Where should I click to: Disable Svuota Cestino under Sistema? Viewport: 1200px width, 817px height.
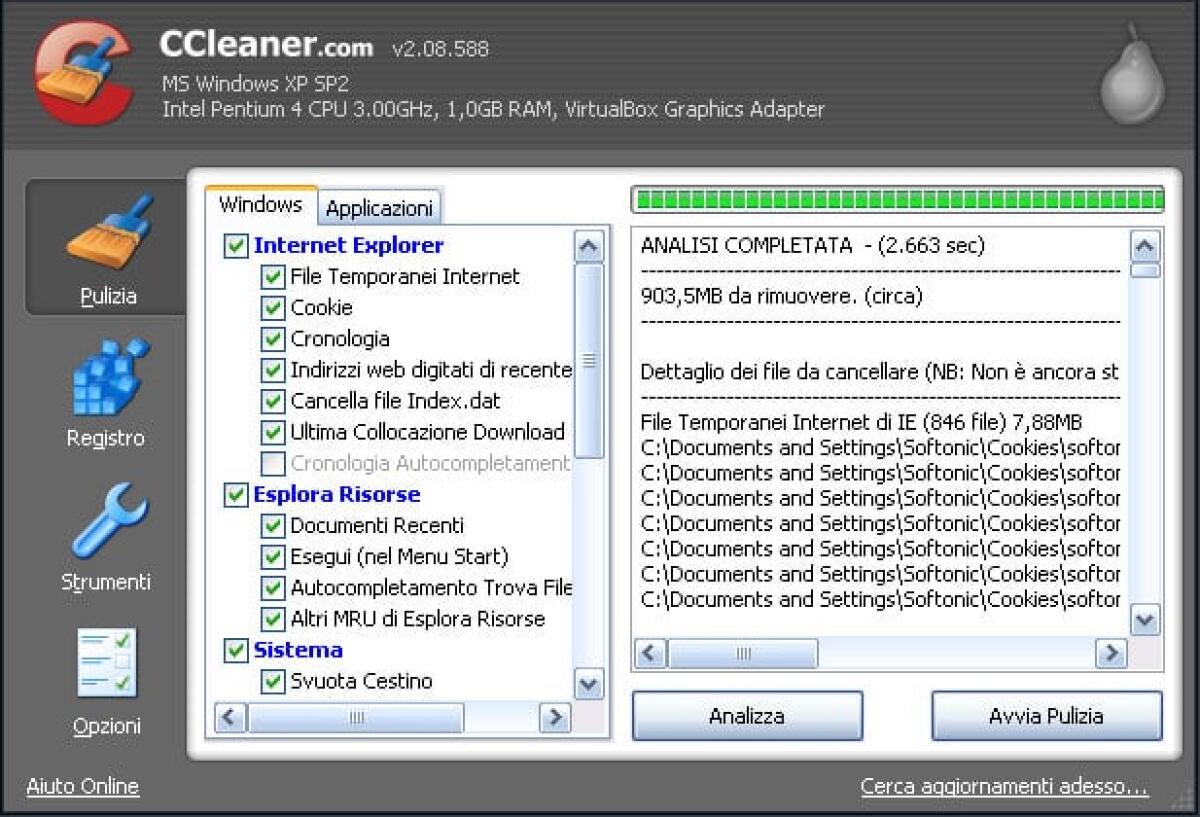(271, 682)
